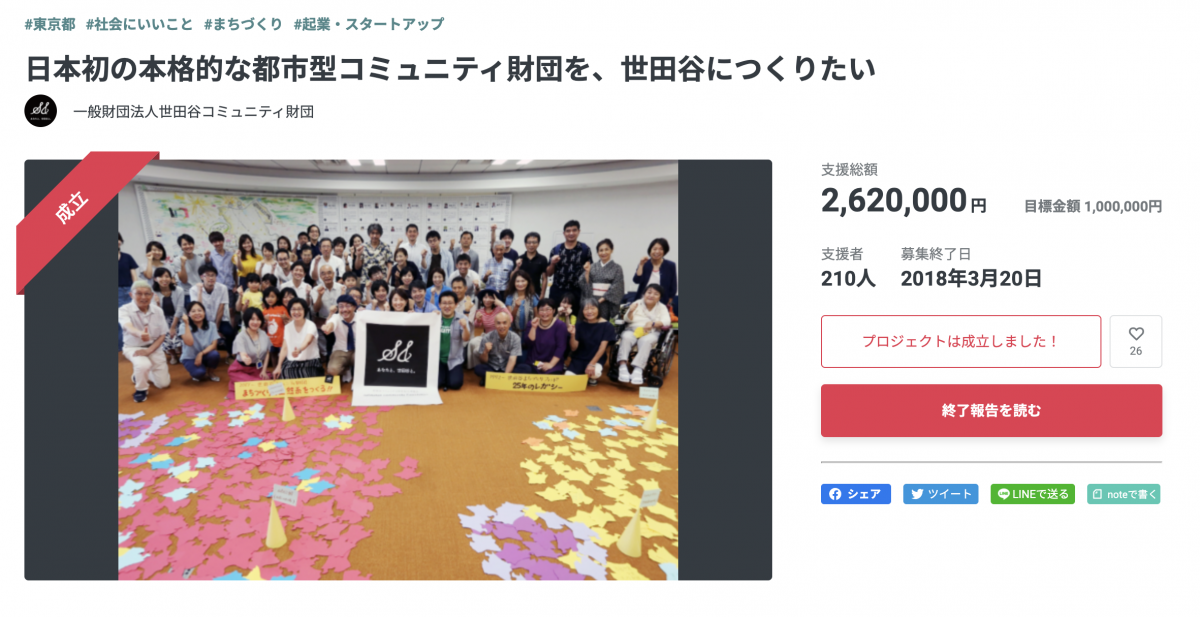This screenshot has height=617, width=1200.
Task: Open the #社会にいいこと hashtag
Action: (x=139, y=24)
